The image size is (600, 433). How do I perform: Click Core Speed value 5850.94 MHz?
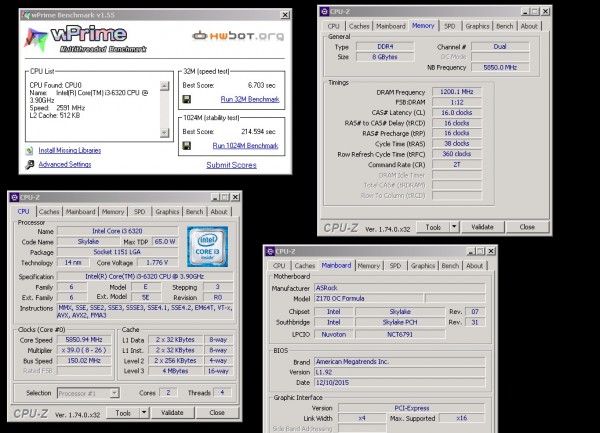[x=84, y=340]
